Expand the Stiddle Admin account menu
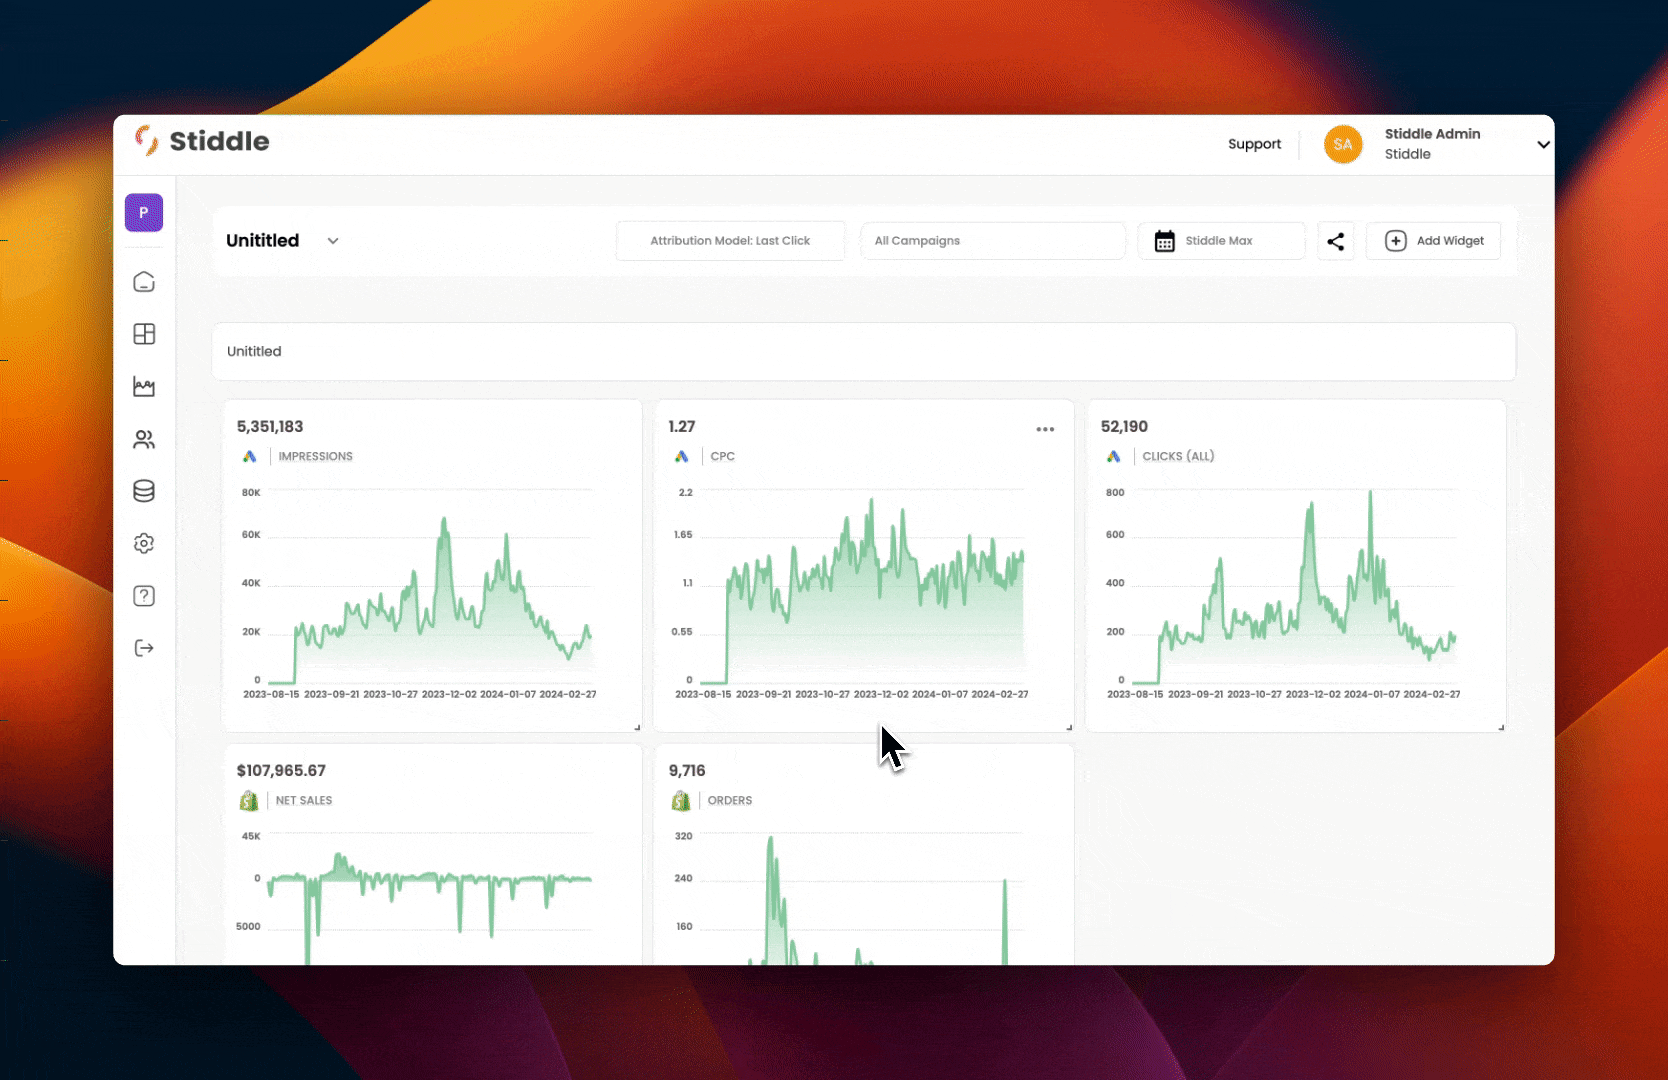This screenshot has width=1668, height=1080. pyautogui.click(x=1543, y=144)
